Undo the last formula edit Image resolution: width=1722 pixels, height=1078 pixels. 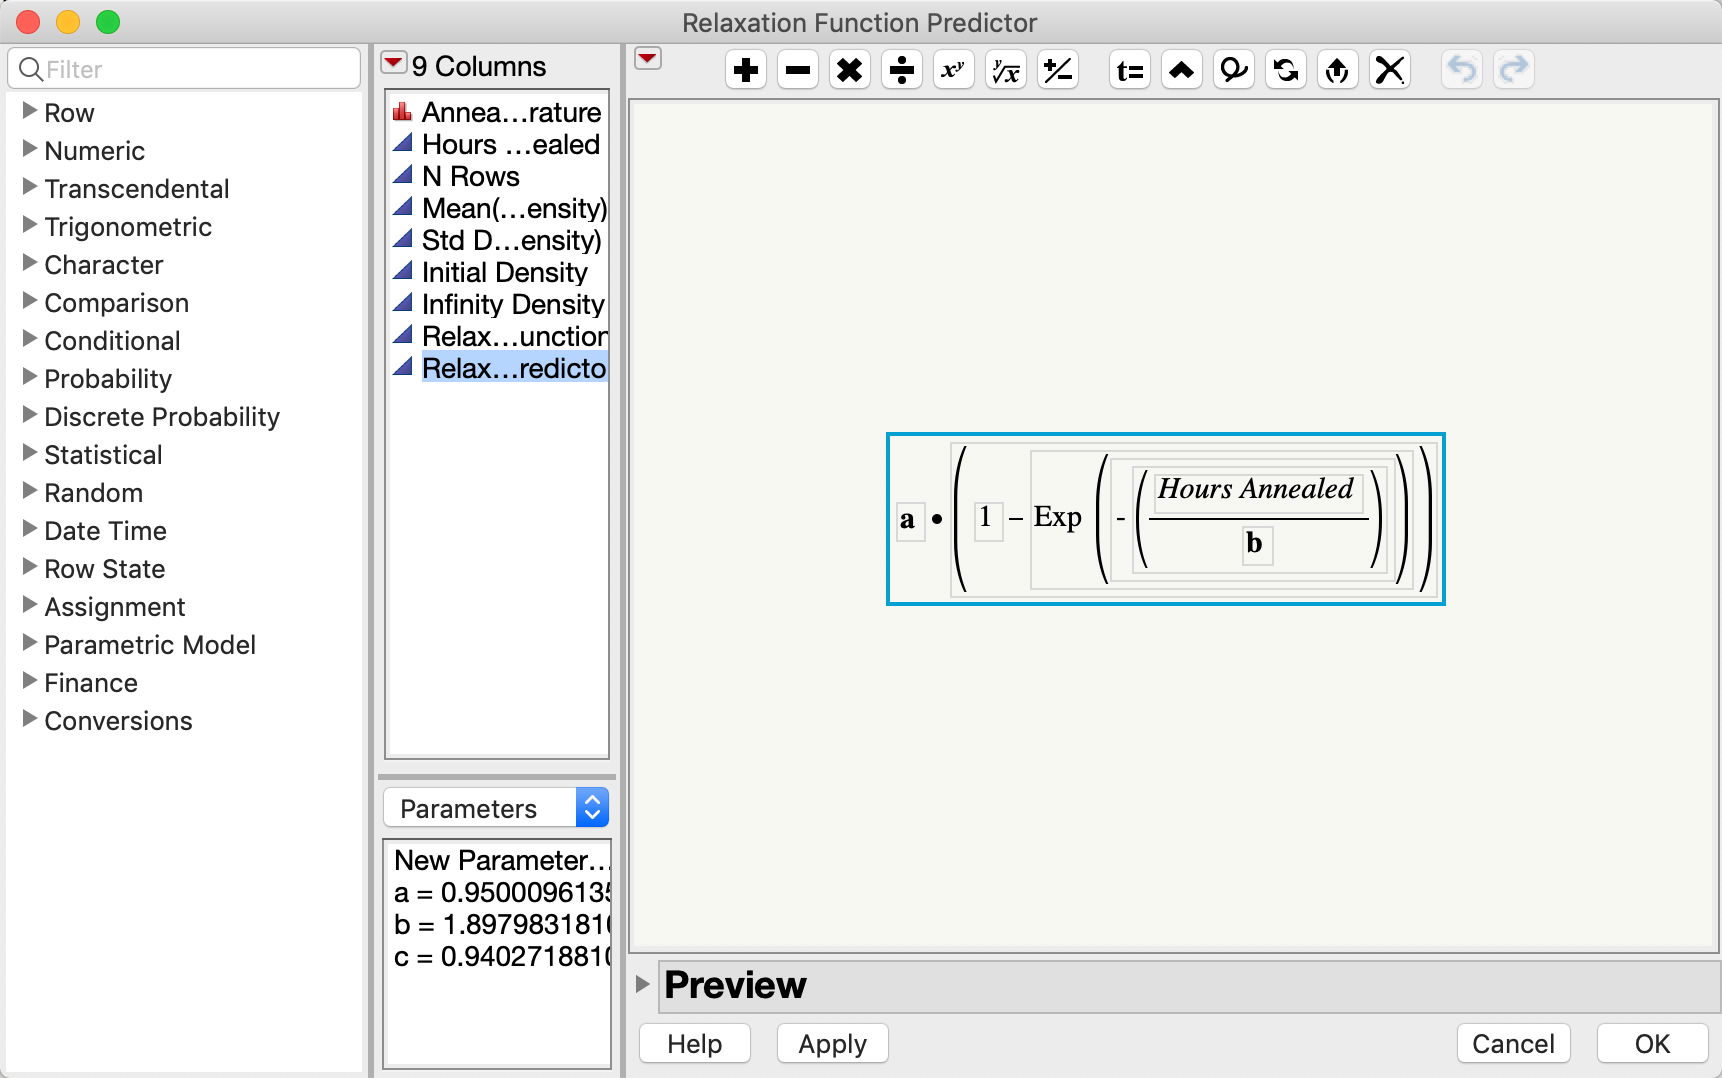(x=1461, y=70)
